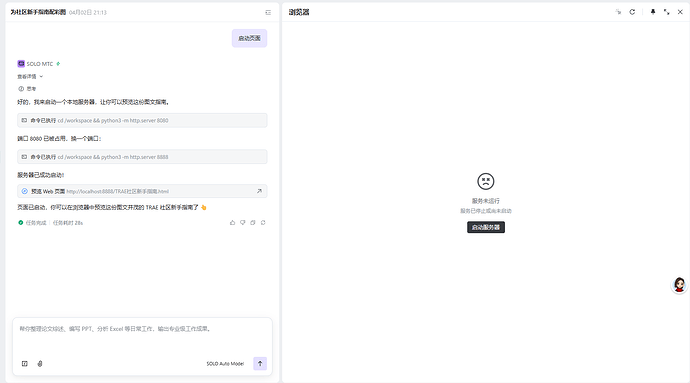This screenshot has width=690, height=383.
Task: Open the preview link's external arrow icon
Action: point(259,191)
